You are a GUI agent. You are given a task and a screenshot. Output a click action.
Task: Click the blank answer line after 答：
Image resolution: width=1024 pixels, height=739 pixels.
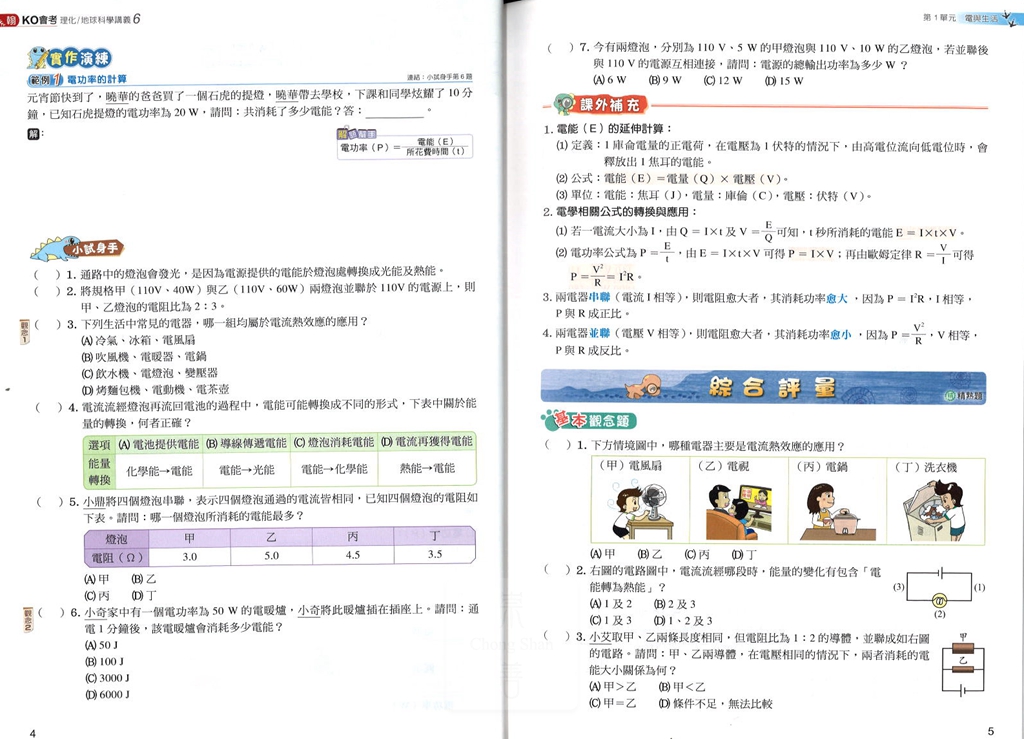pos(394,114)
